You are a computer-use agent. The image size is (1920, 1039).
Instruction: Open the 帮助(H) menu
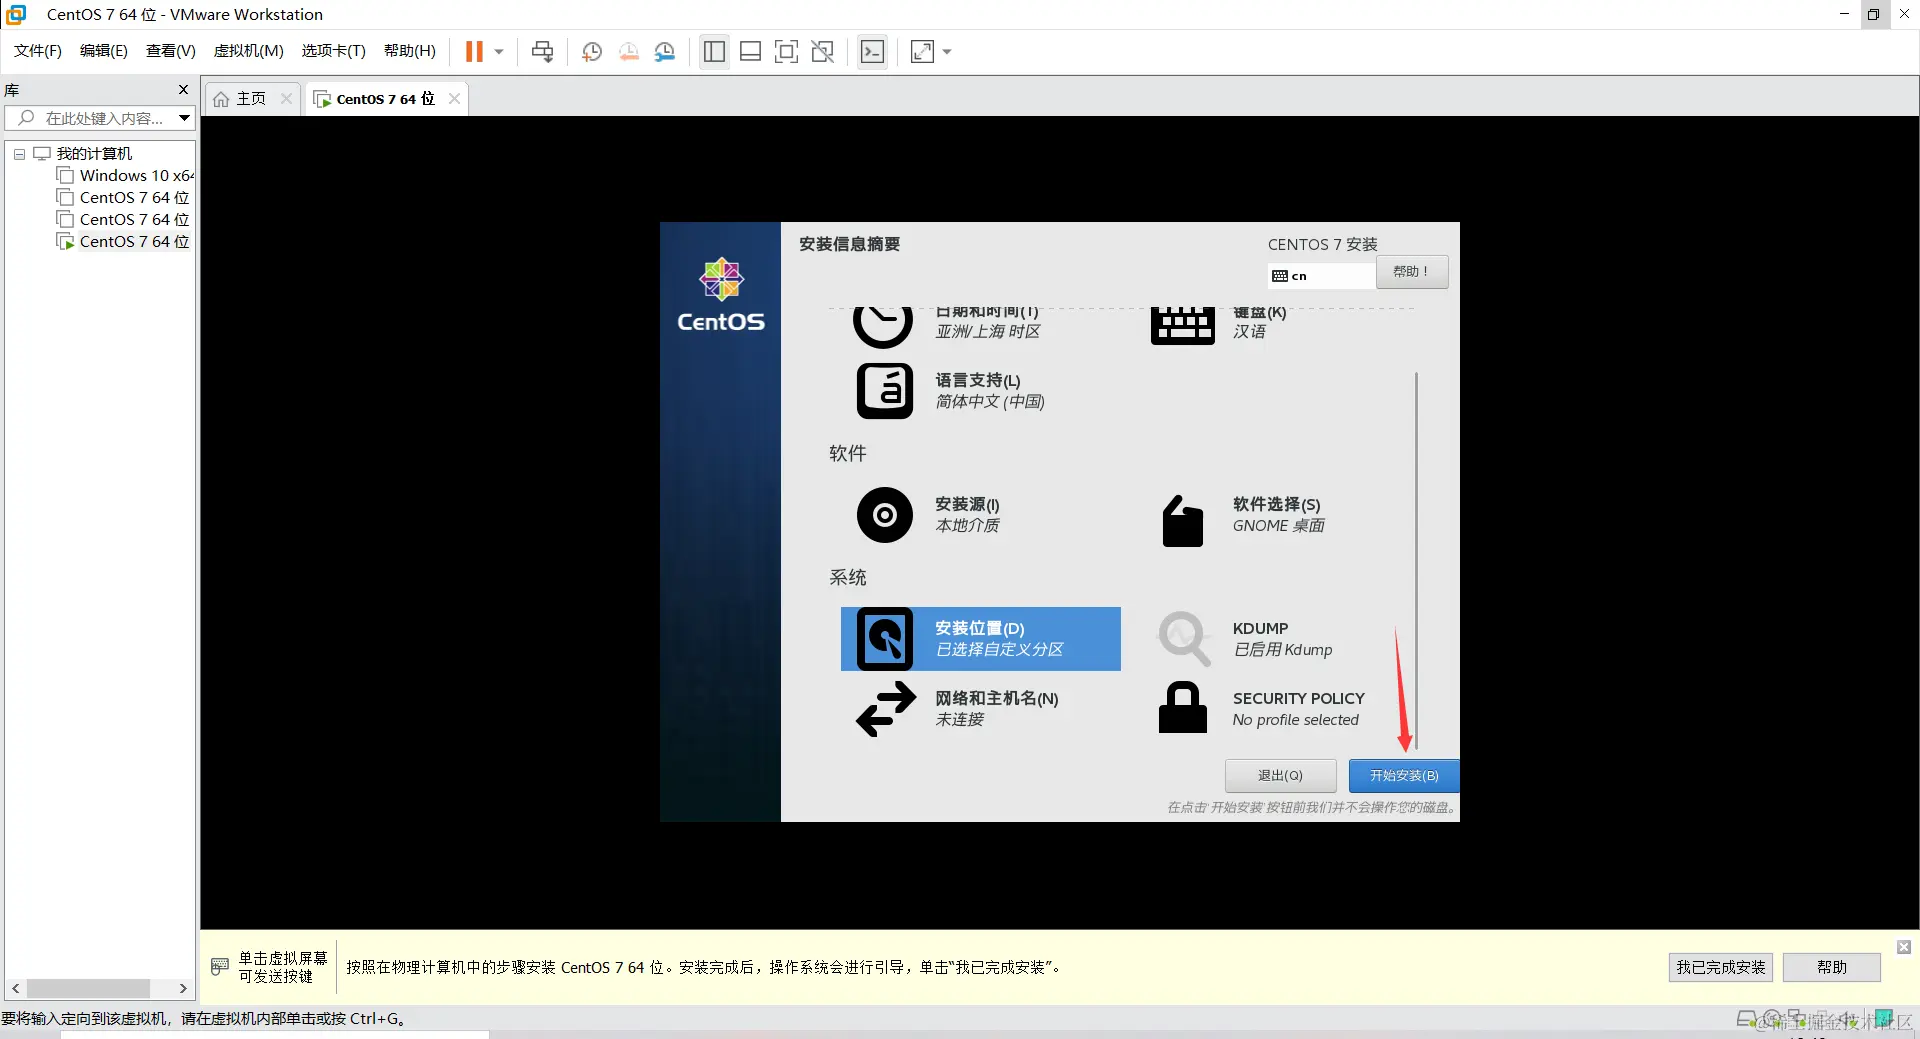410,51
